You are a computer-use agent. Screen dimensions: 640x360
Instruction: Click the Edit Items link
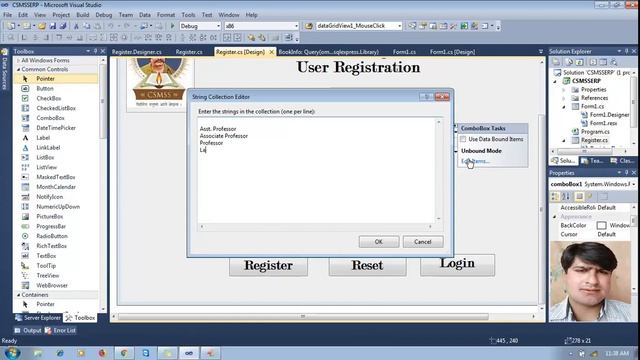pos(475,161)
